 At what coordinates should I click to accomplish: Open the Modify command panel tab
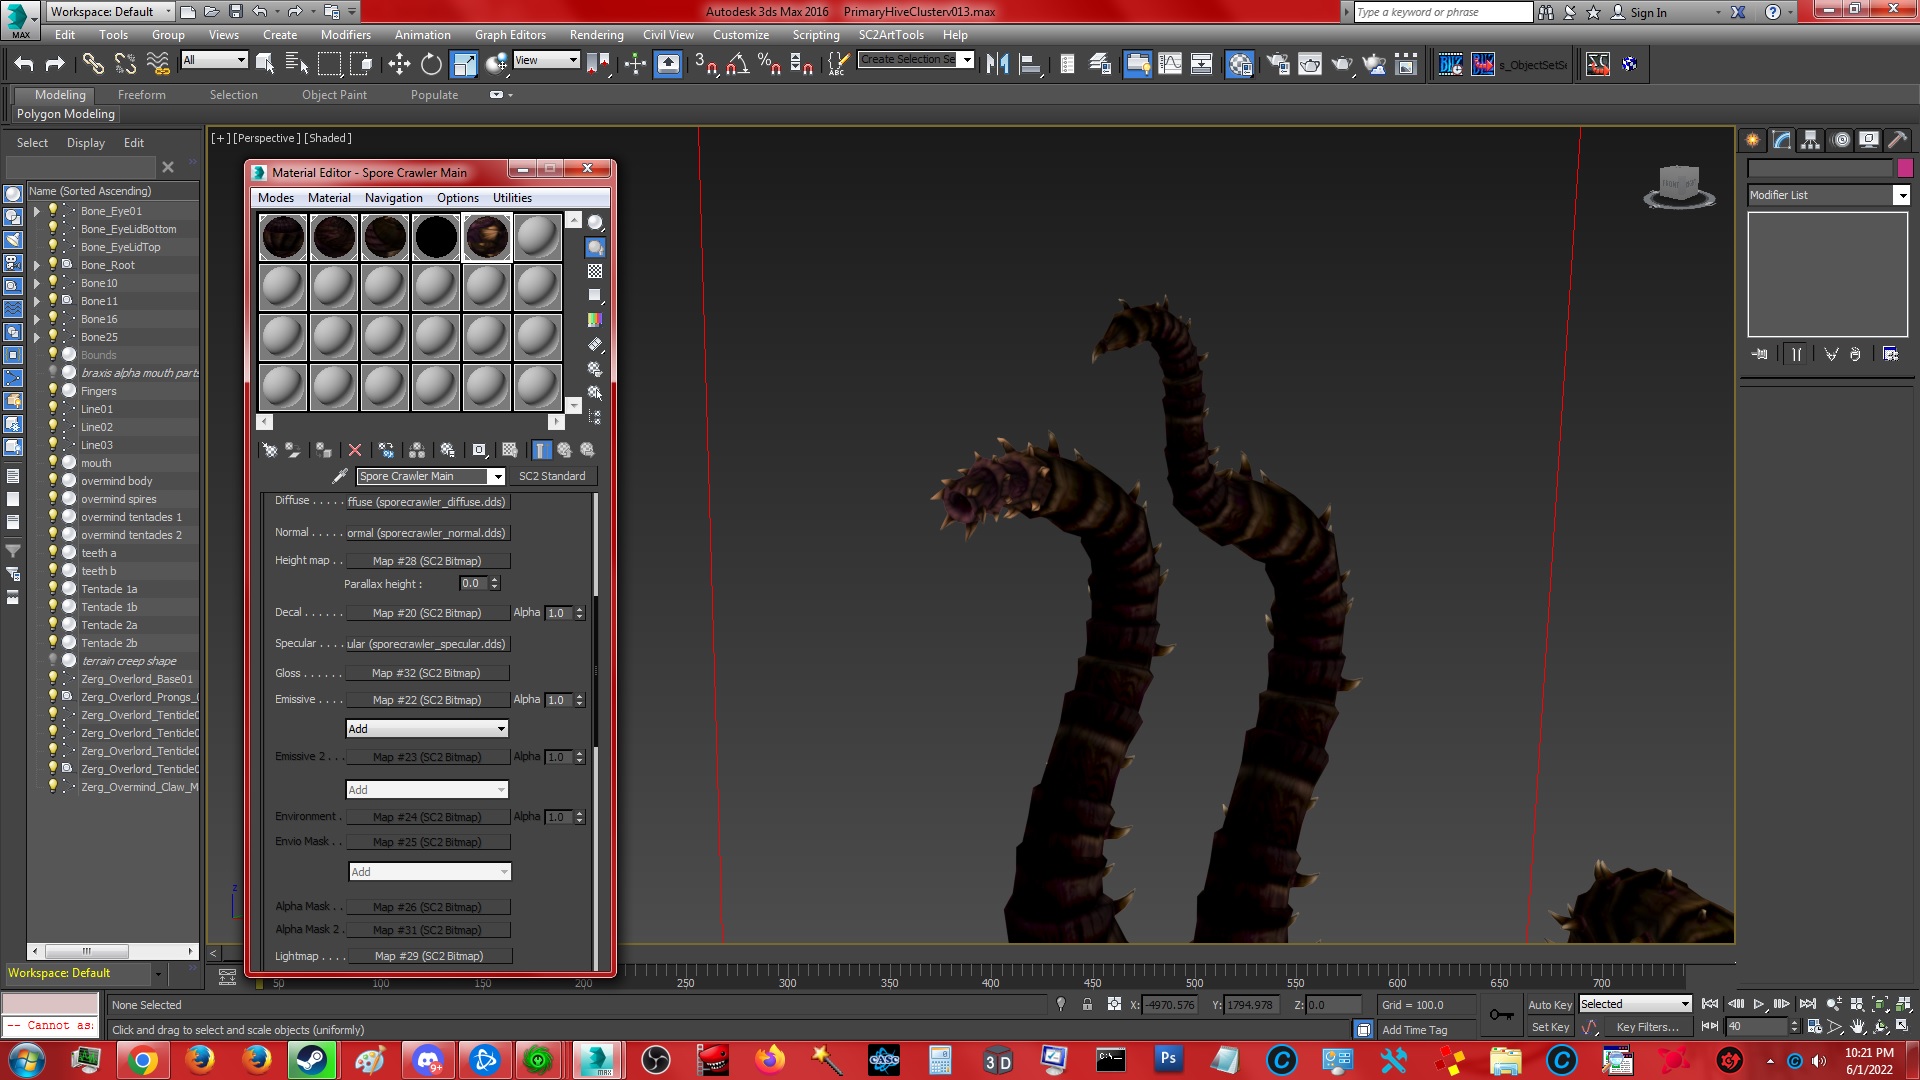tap(1782, 140)
